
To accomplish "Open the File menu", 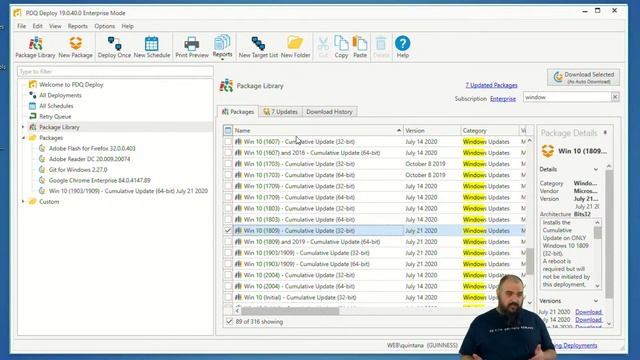I will (21, 26).
